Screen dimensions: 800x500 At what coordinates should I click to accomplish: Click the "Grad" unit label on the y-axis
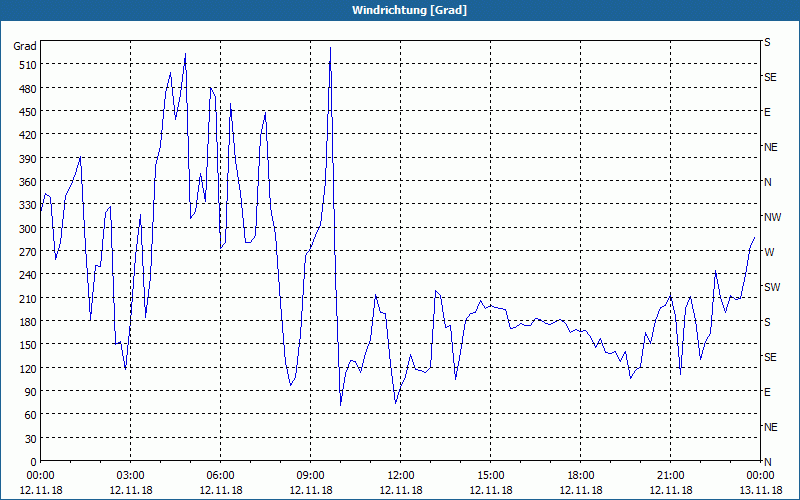pyautogui.click(x=24, y=46)
